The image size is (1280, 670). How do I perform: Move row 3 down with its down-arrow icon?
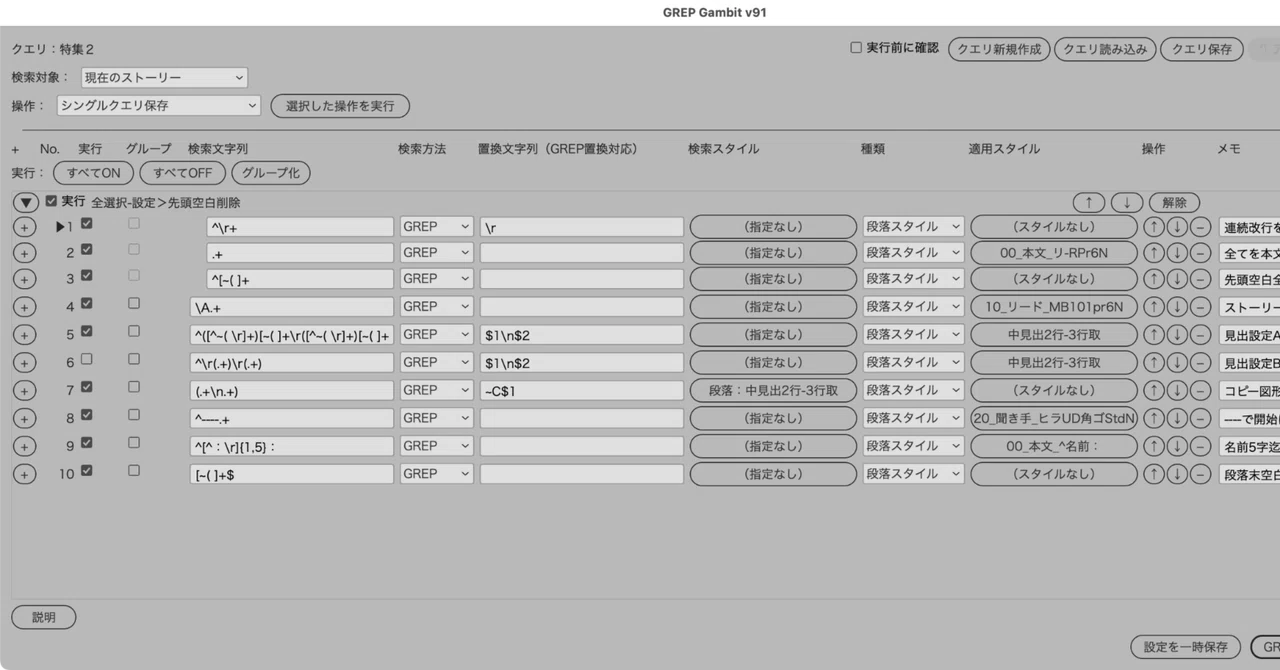coord(1178,279)
